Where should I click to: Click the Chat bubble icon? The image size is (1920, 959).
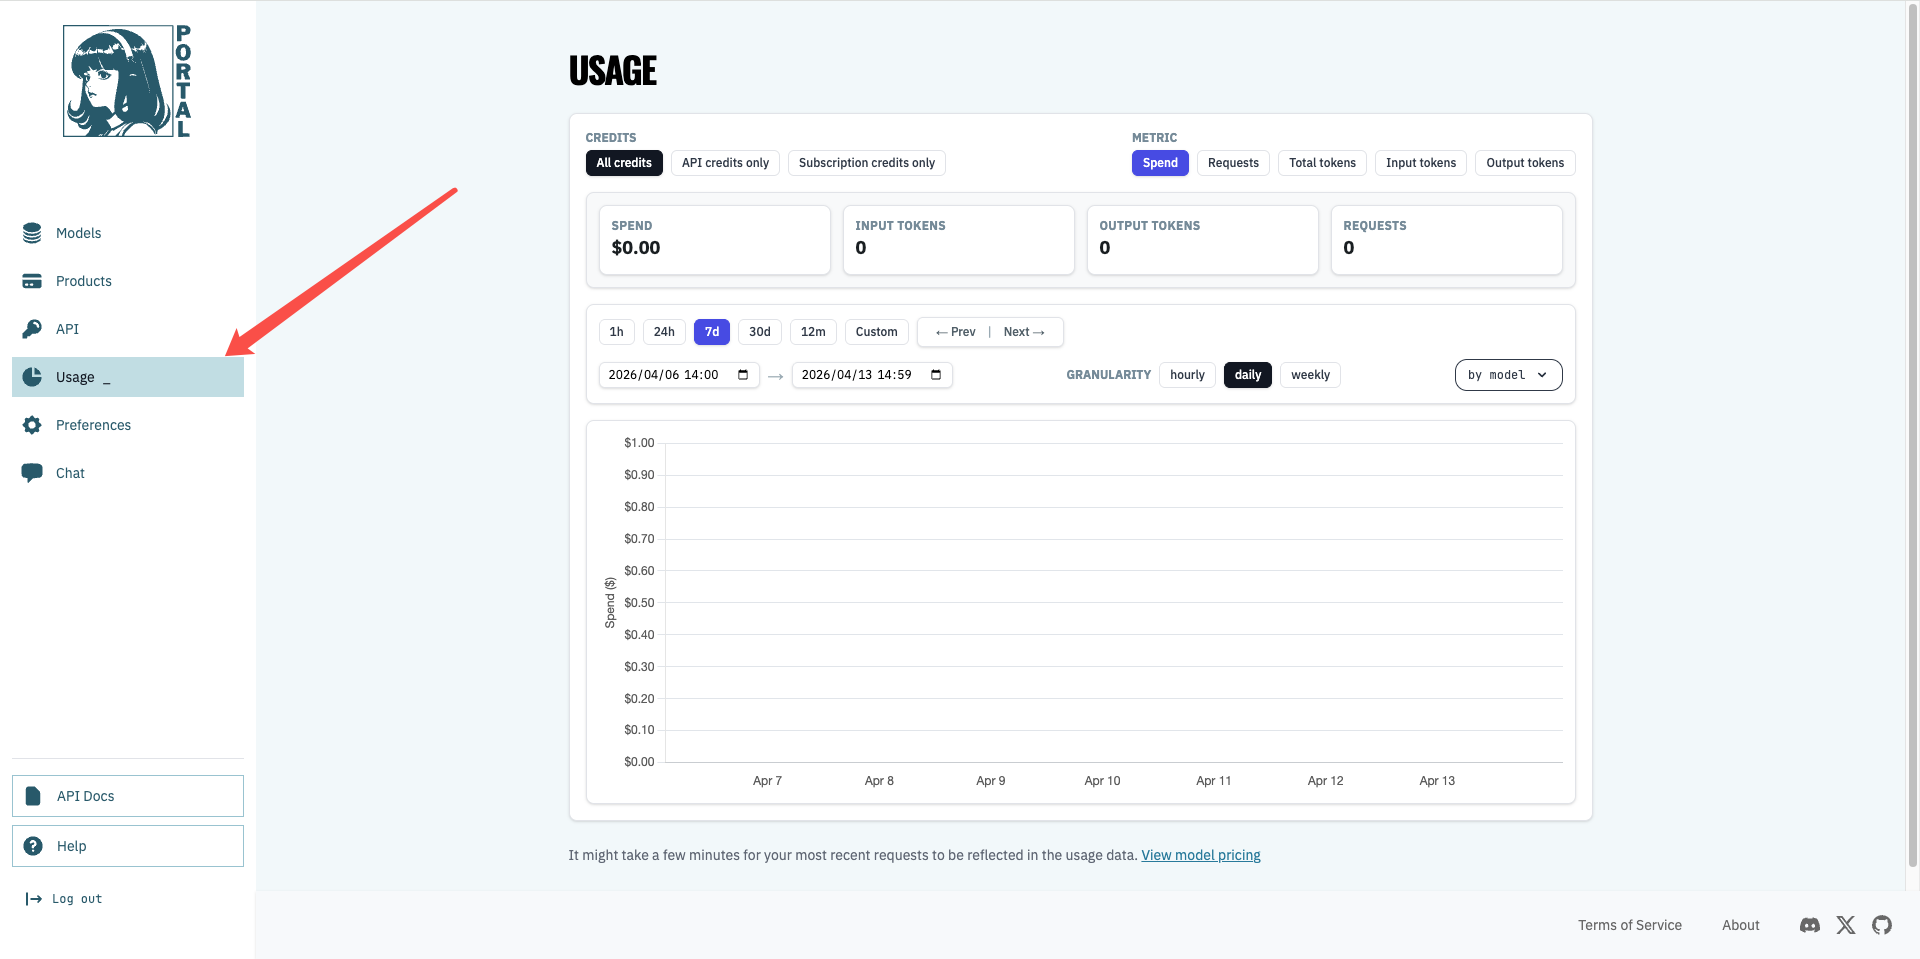32,473
